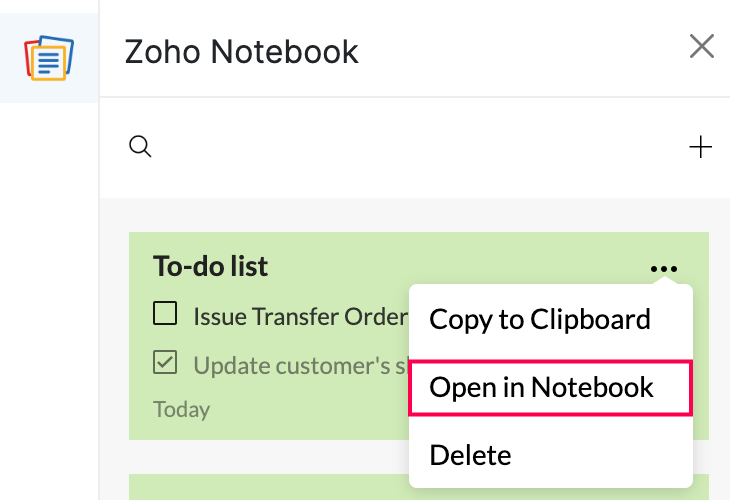Image resolution: width=730 pixels, height=500 pixels.
Task: Check the Issue Transfer Order checkbox
Action: (x=165, y=315)
